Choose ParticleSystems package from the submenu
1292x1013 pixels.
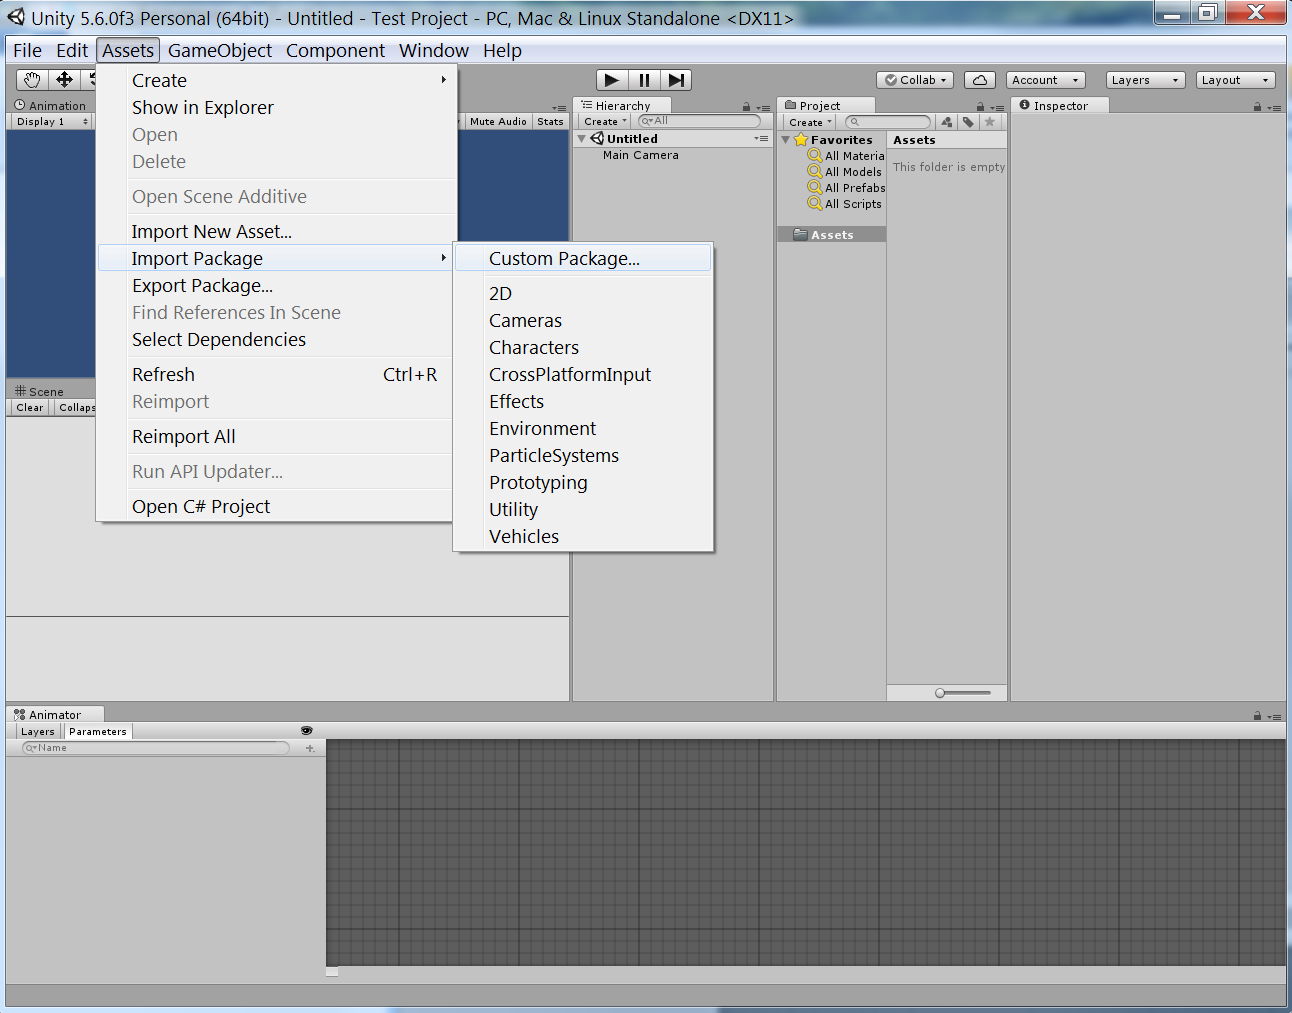pyautogui.click(x=583, y=456)
